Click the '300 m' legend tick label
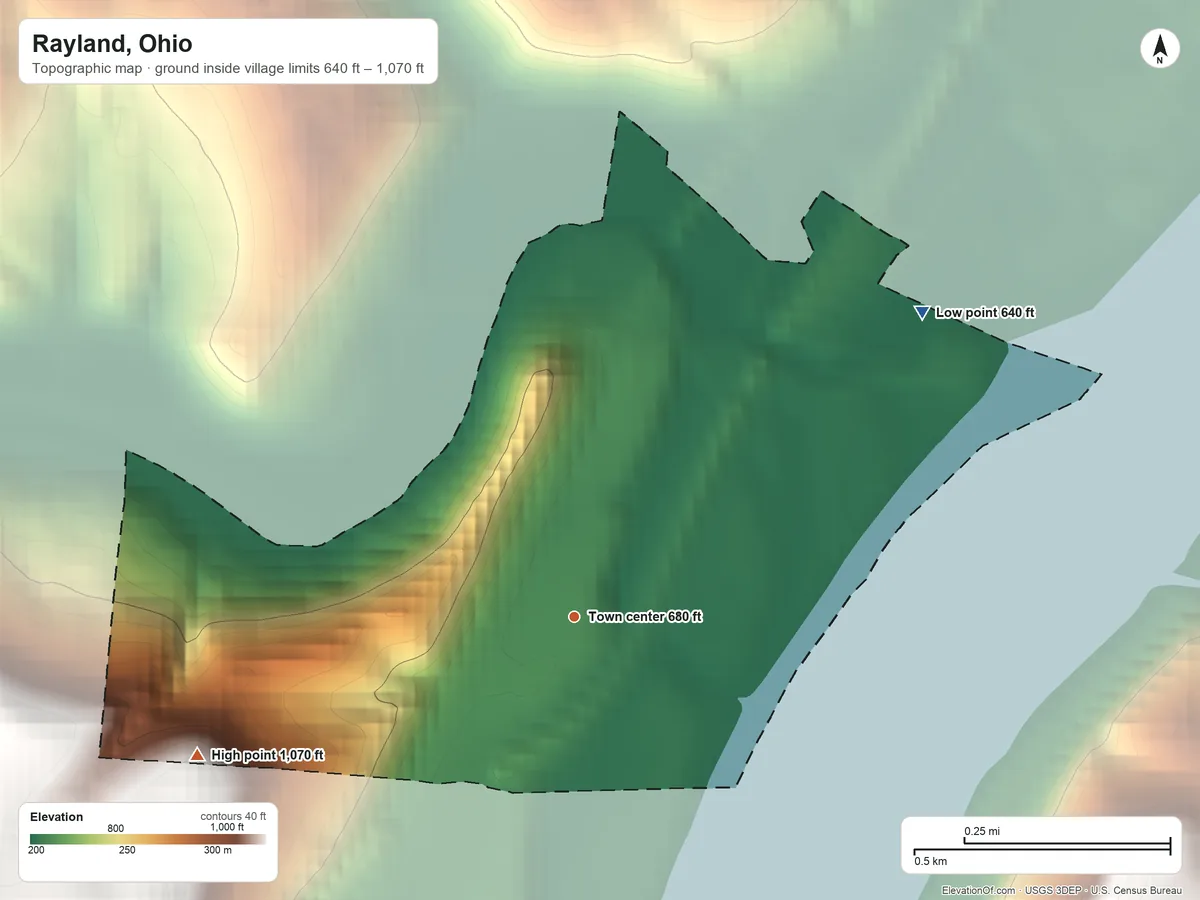This screenshot has width=1200, height=900. 218,851
